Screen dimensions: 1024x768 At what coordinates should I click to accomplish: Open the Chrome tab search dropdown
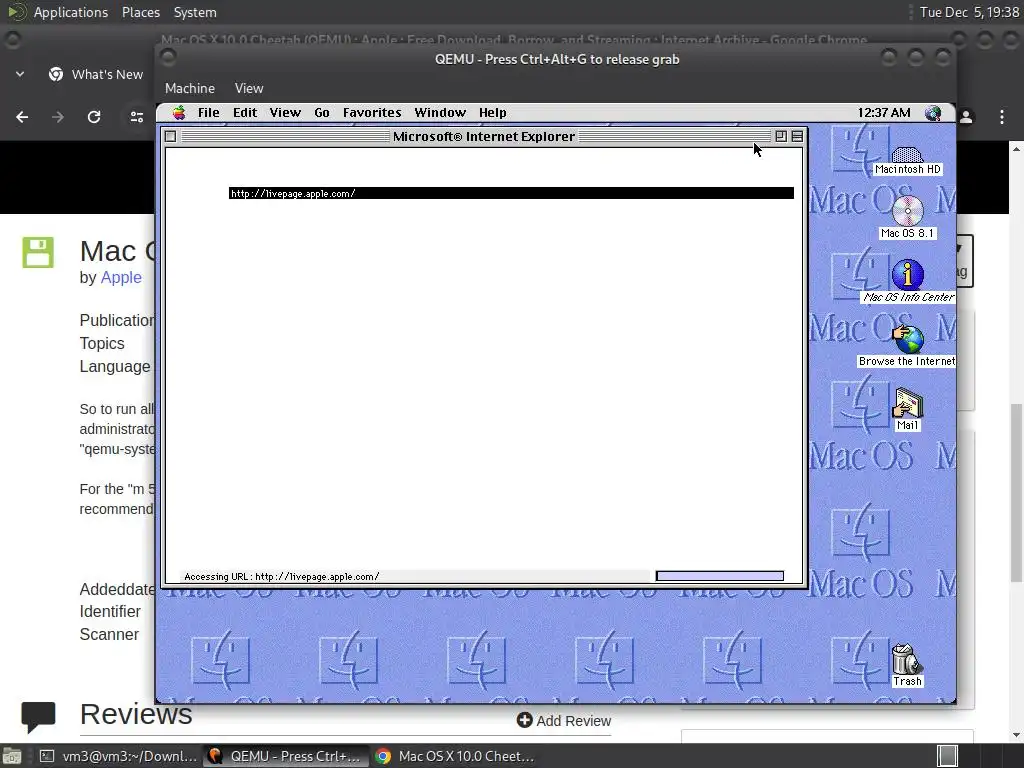(20, 74)
